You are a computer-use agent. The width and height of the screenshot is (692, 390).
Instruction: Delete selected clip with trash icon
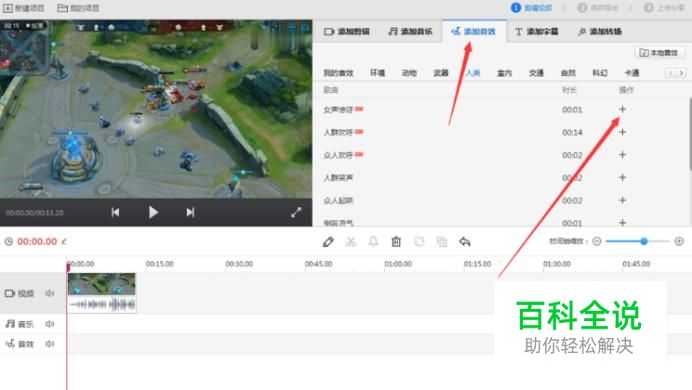click(396, 242)
